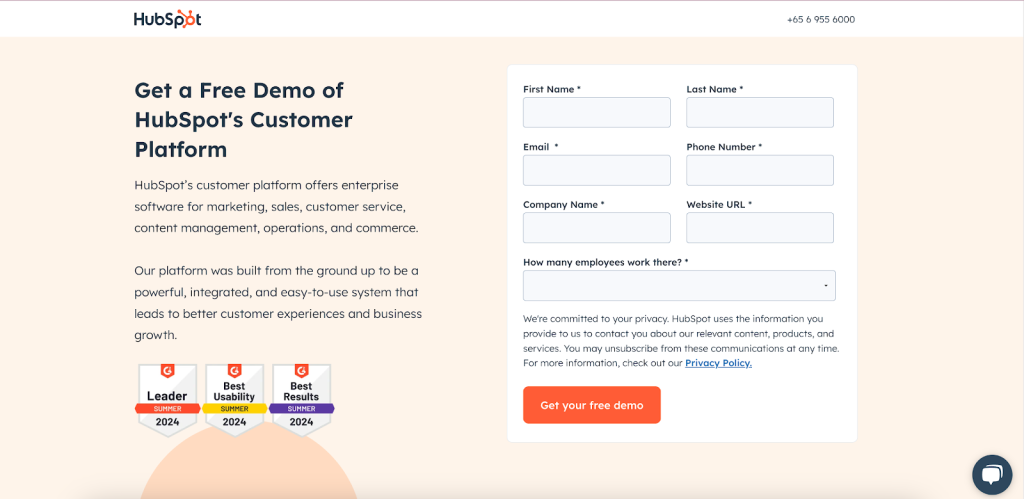
Task: Click the G2 Best Usability badge
Action: 234,398
